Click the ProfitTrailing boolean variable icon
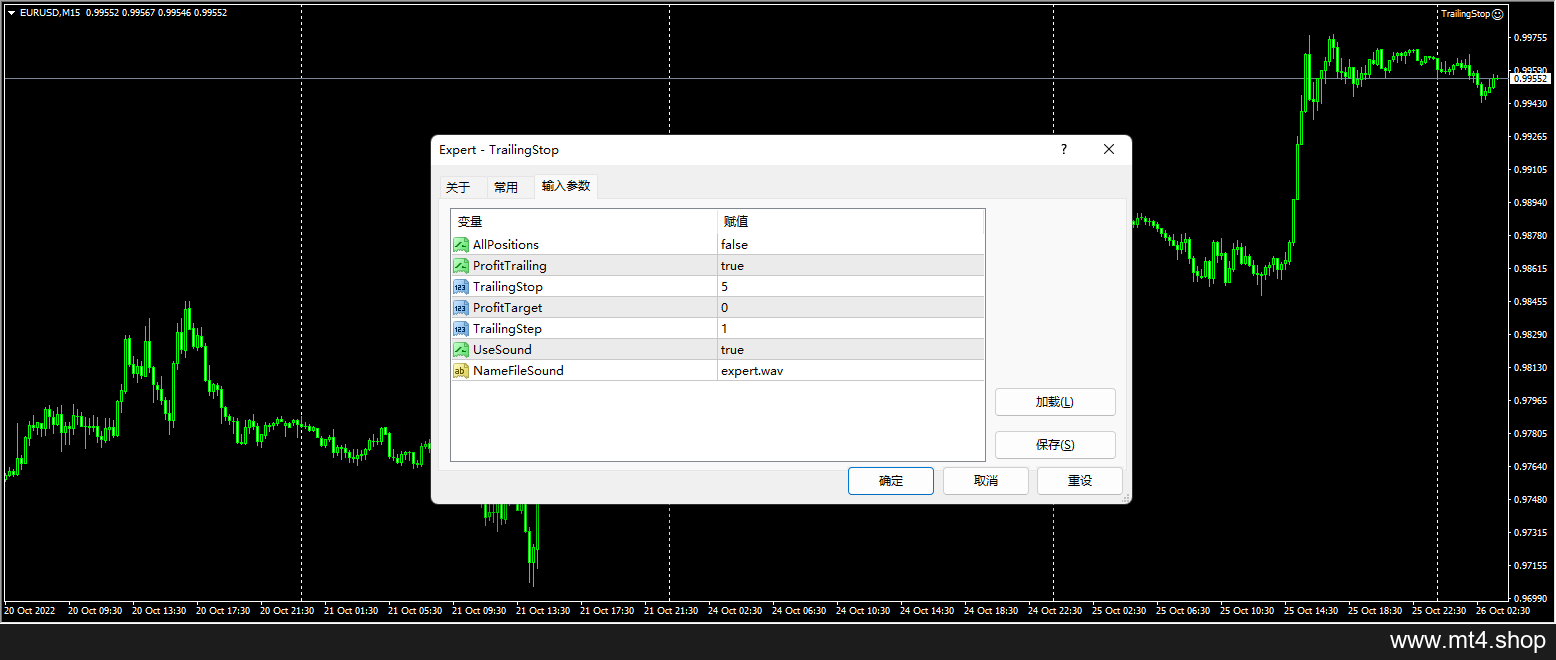Image resolution: width=1556 pixels, height=660 pixels. (x=461, y=265)
